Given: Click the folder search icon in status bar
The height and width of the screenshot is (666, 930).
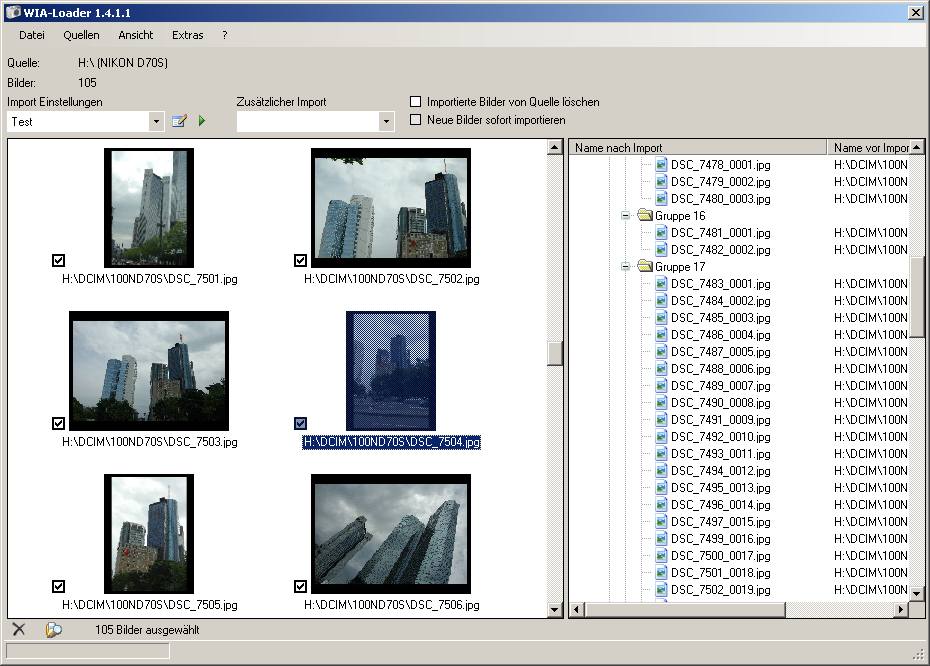Looking at the screenshot, I should 54,629.
